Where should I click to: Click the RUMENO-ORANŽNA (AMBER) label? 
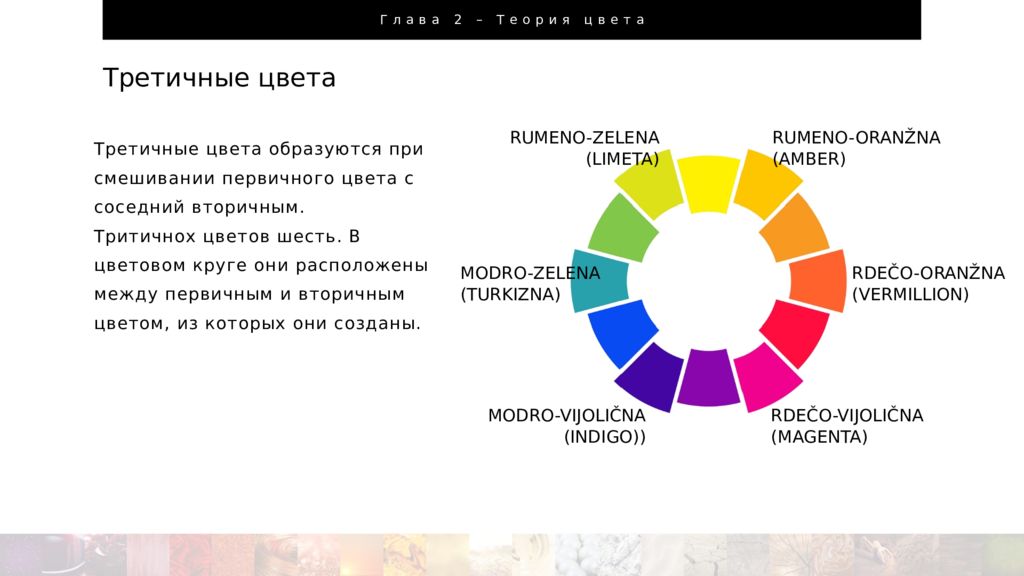pyautogui.click(x=856, y=148)
